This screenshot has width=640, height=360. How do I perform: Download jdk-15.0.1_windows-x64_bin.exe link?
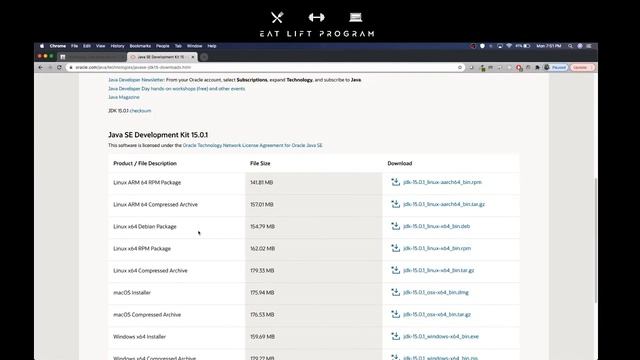pyautogui.click(x=441, y=336)
